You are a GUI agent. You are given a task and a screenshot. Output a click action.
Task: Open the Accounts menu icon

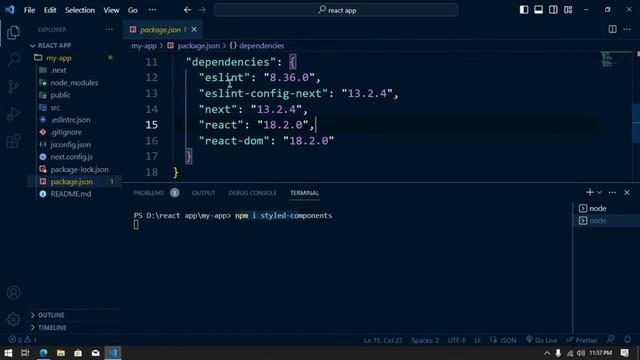13,293
